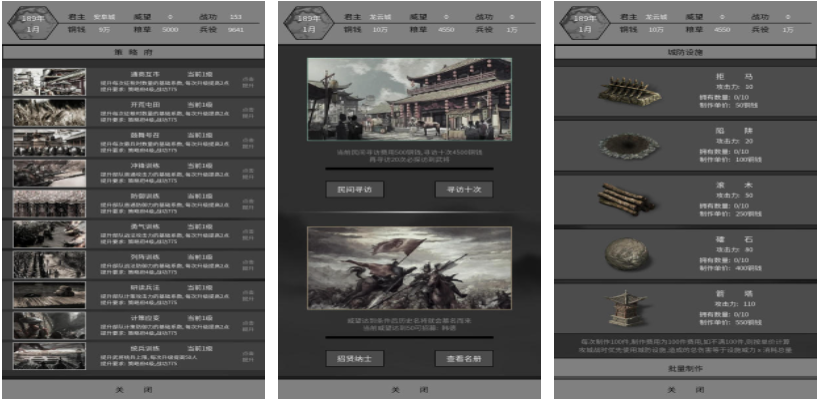
Task: Open the 查看名册 roster button
Action: tap(464, 358)
